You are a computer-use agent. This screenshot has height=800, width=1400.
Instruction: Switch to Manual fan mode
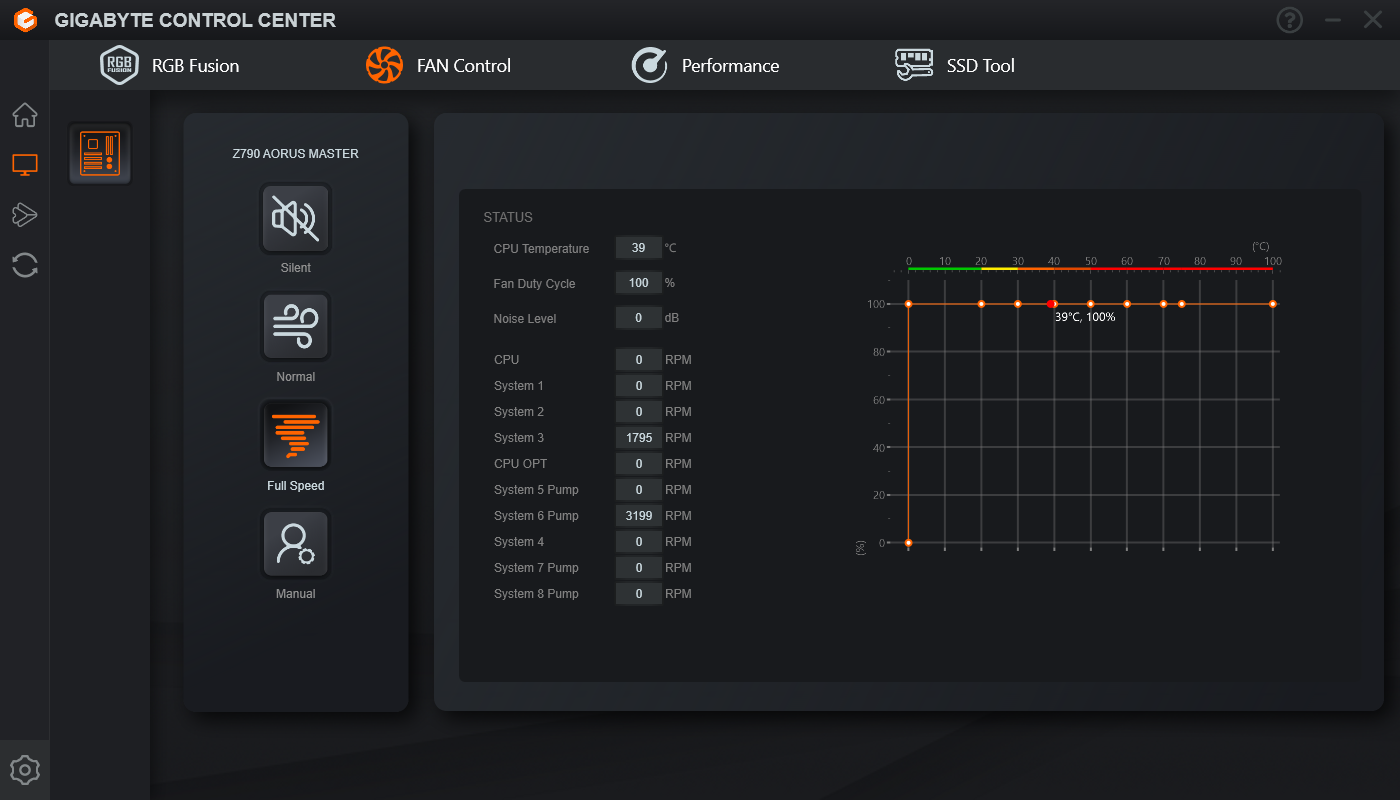(296, 544)
